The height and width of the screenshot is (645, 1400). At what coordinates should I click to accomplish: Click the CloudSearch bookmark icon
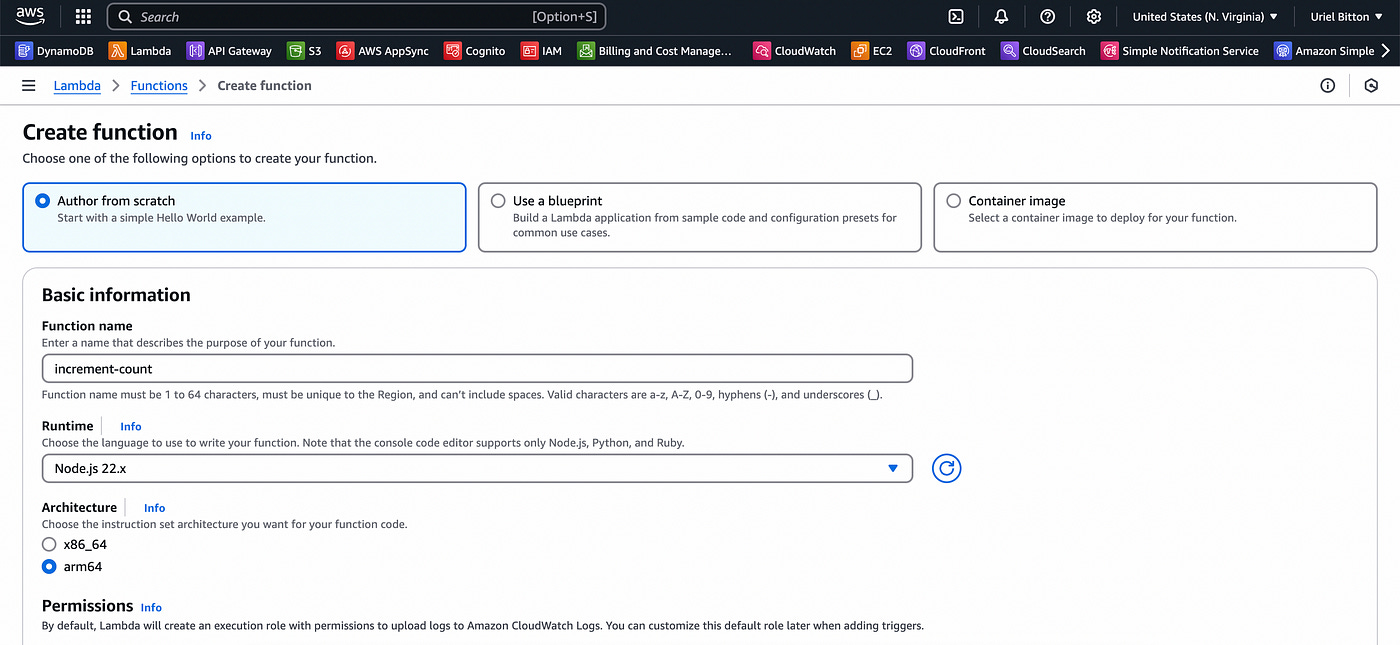1009,51
